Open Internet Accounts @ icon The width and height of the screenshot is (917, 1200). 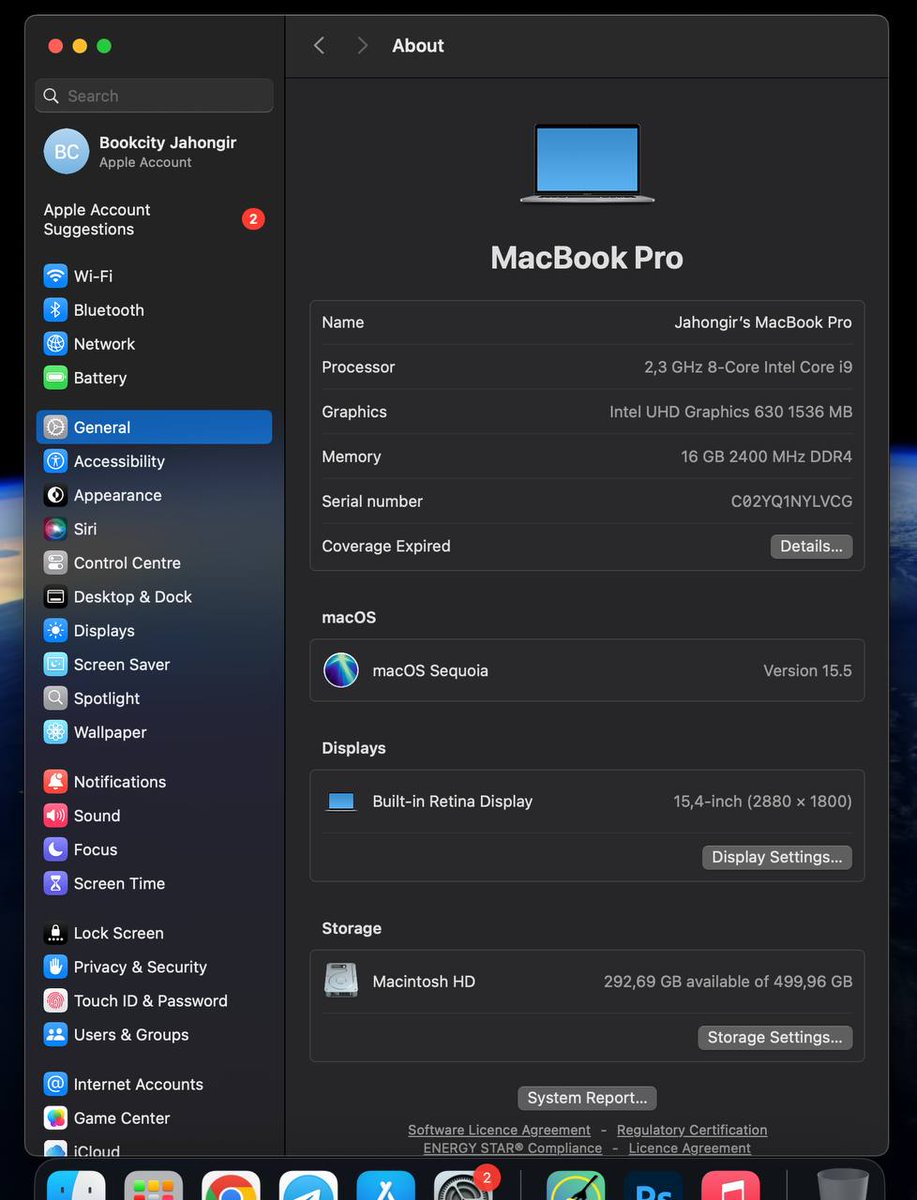pyautogui.click(x=56, y=1084)
